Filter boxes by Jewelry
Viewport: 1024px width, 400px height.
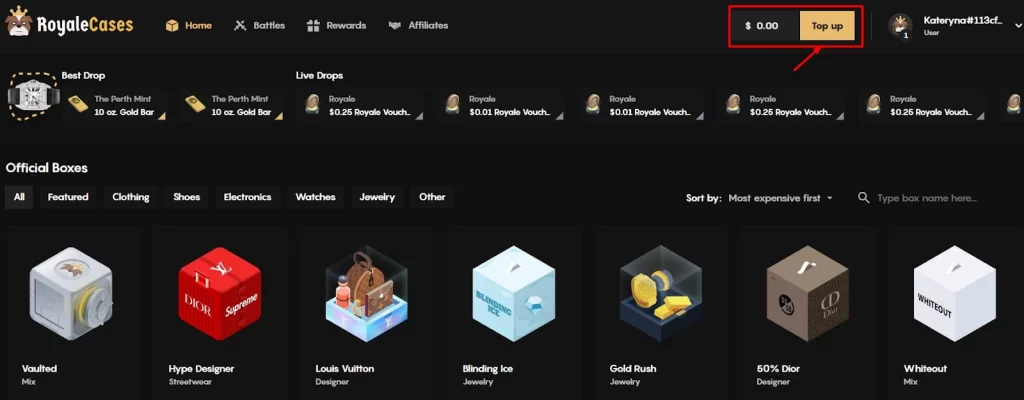tap(377, 197)
